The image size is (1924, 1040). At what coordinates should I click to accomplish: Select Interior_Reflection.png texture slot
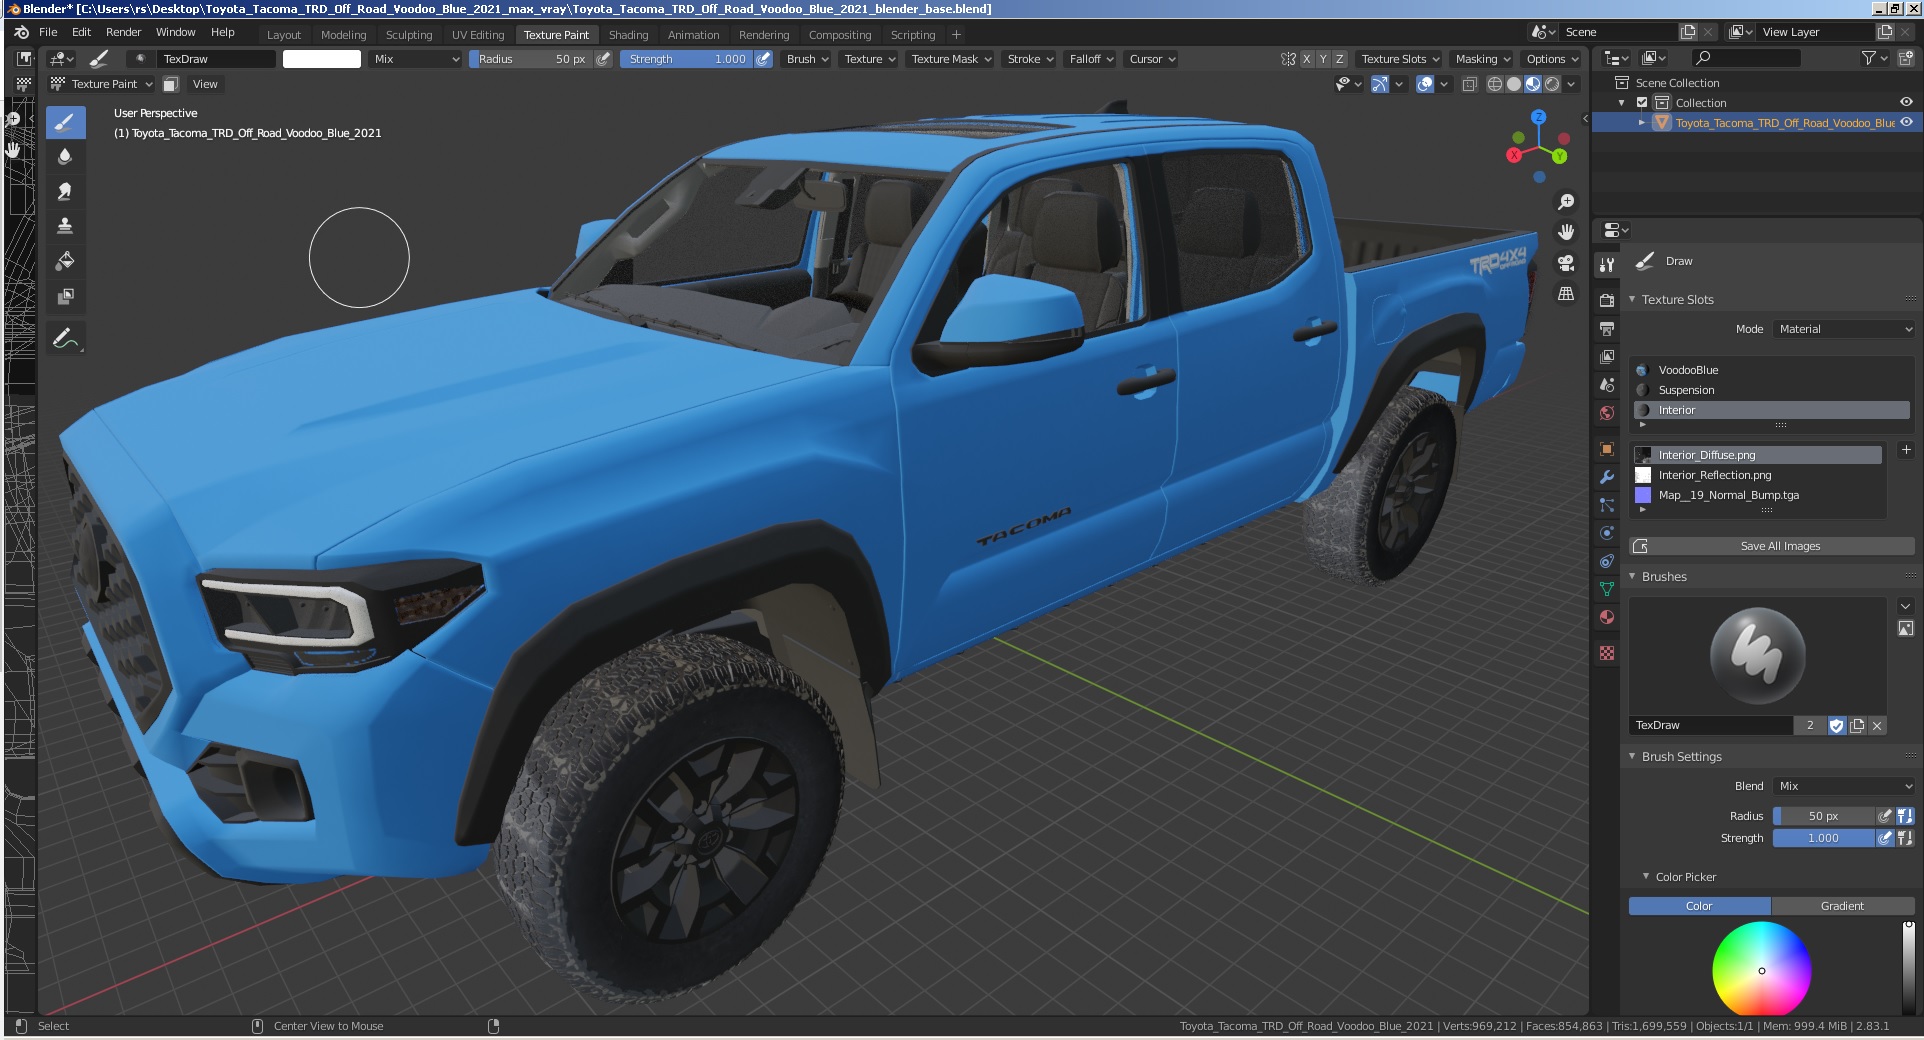point(1758,475)
